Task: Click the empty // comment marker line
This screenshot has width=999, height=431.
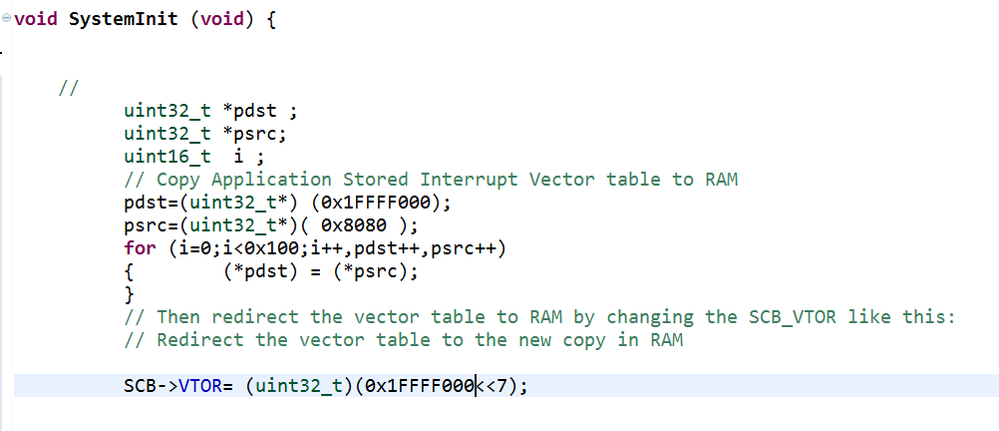Action: [x=69, y=88]
